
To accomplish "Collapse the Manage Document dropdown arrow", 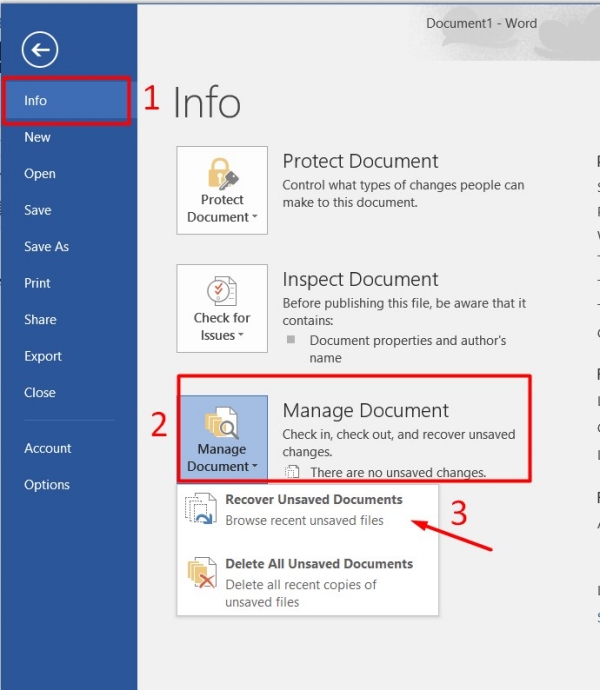I will click(x=254, y=466).
